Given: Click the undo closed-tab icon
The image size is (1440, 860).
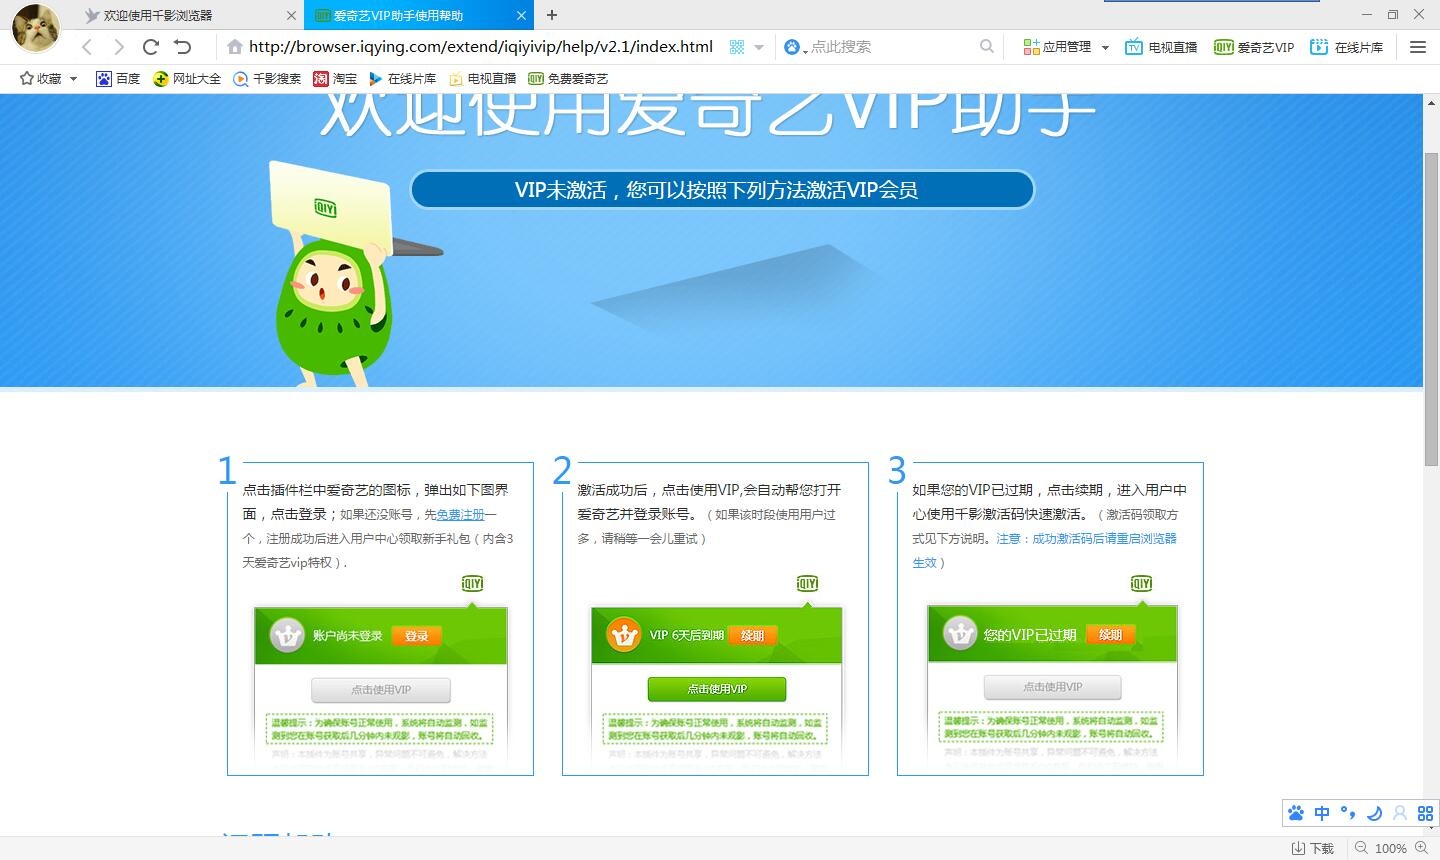Looking at the screenshot, I should pyautogui.click(x=182, y=47).
